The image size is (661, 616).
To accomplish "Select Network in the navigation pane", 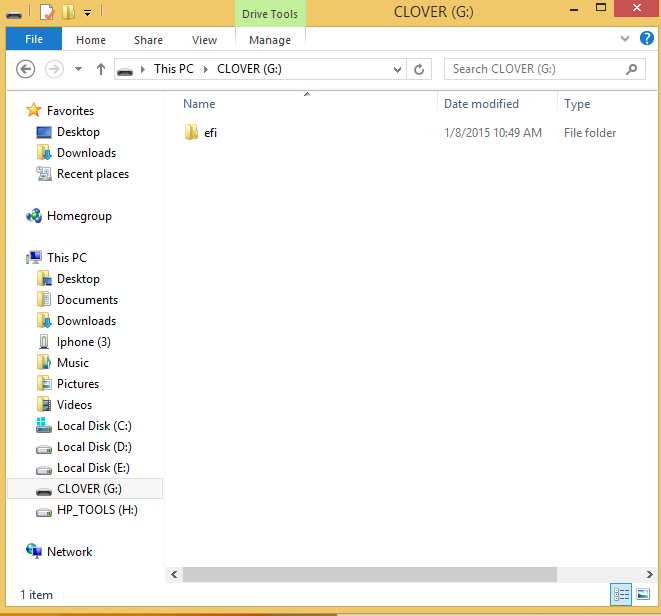I will coord(69,552).
